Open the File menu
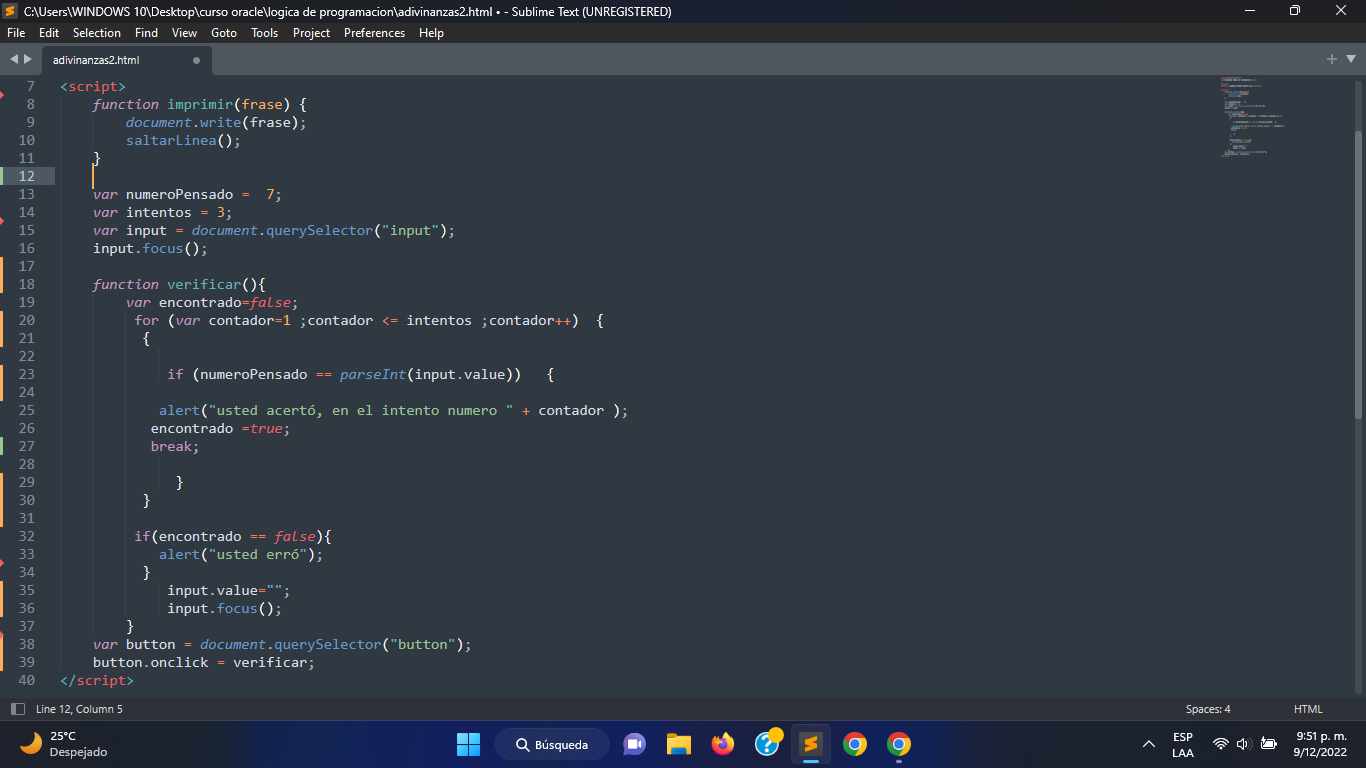 pyautogui.click(x=16, y=33)
